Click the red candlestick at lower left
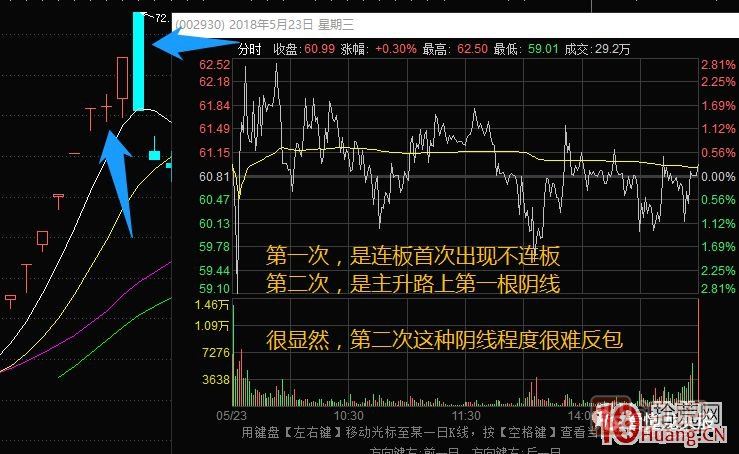 tap(42, 238)
